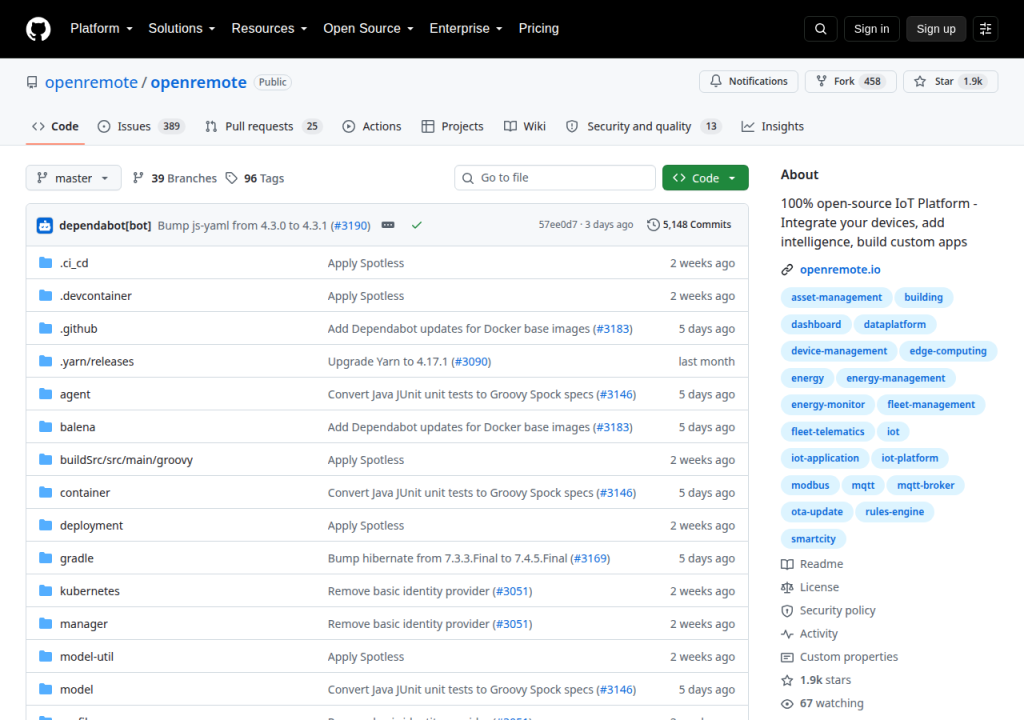View the 39 Branches link

pos(175,178)
